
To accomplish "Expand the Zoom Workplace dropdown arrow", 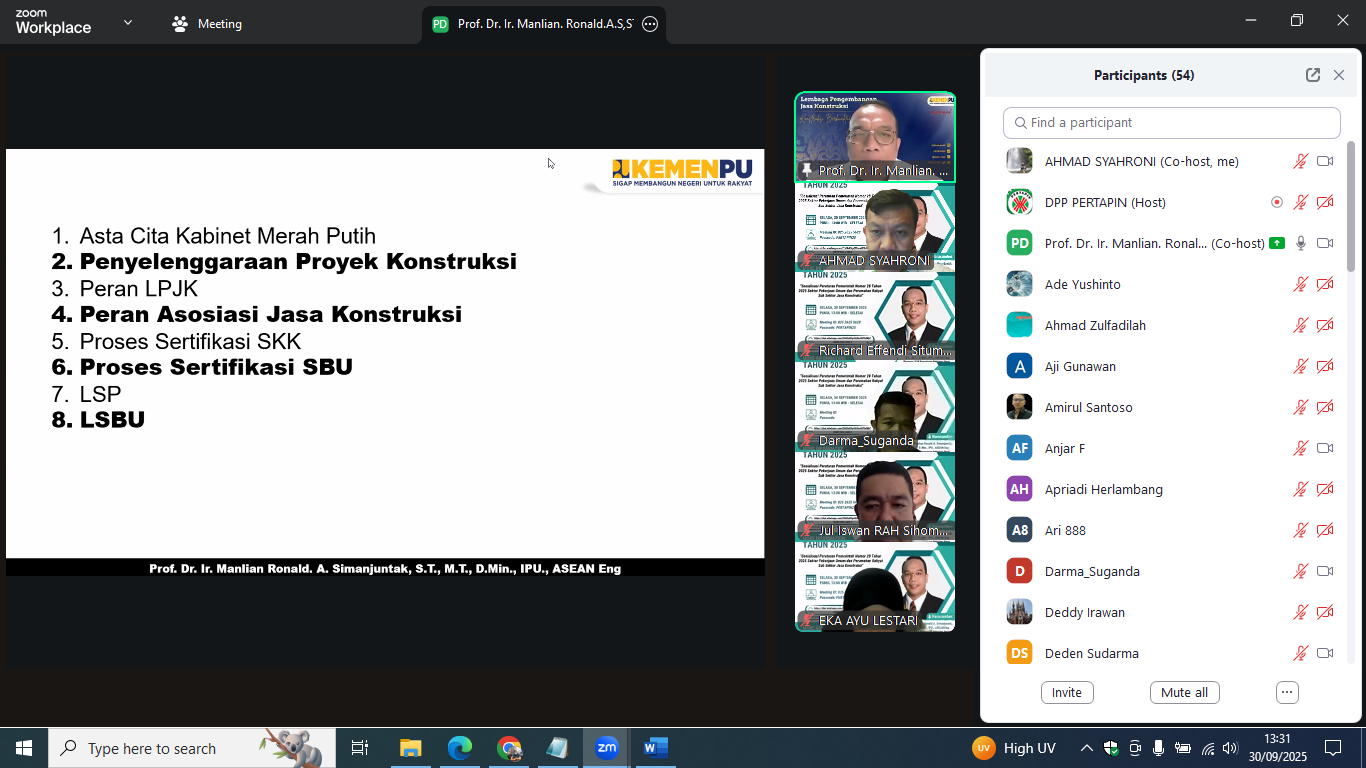I will (x=128, y=23).
